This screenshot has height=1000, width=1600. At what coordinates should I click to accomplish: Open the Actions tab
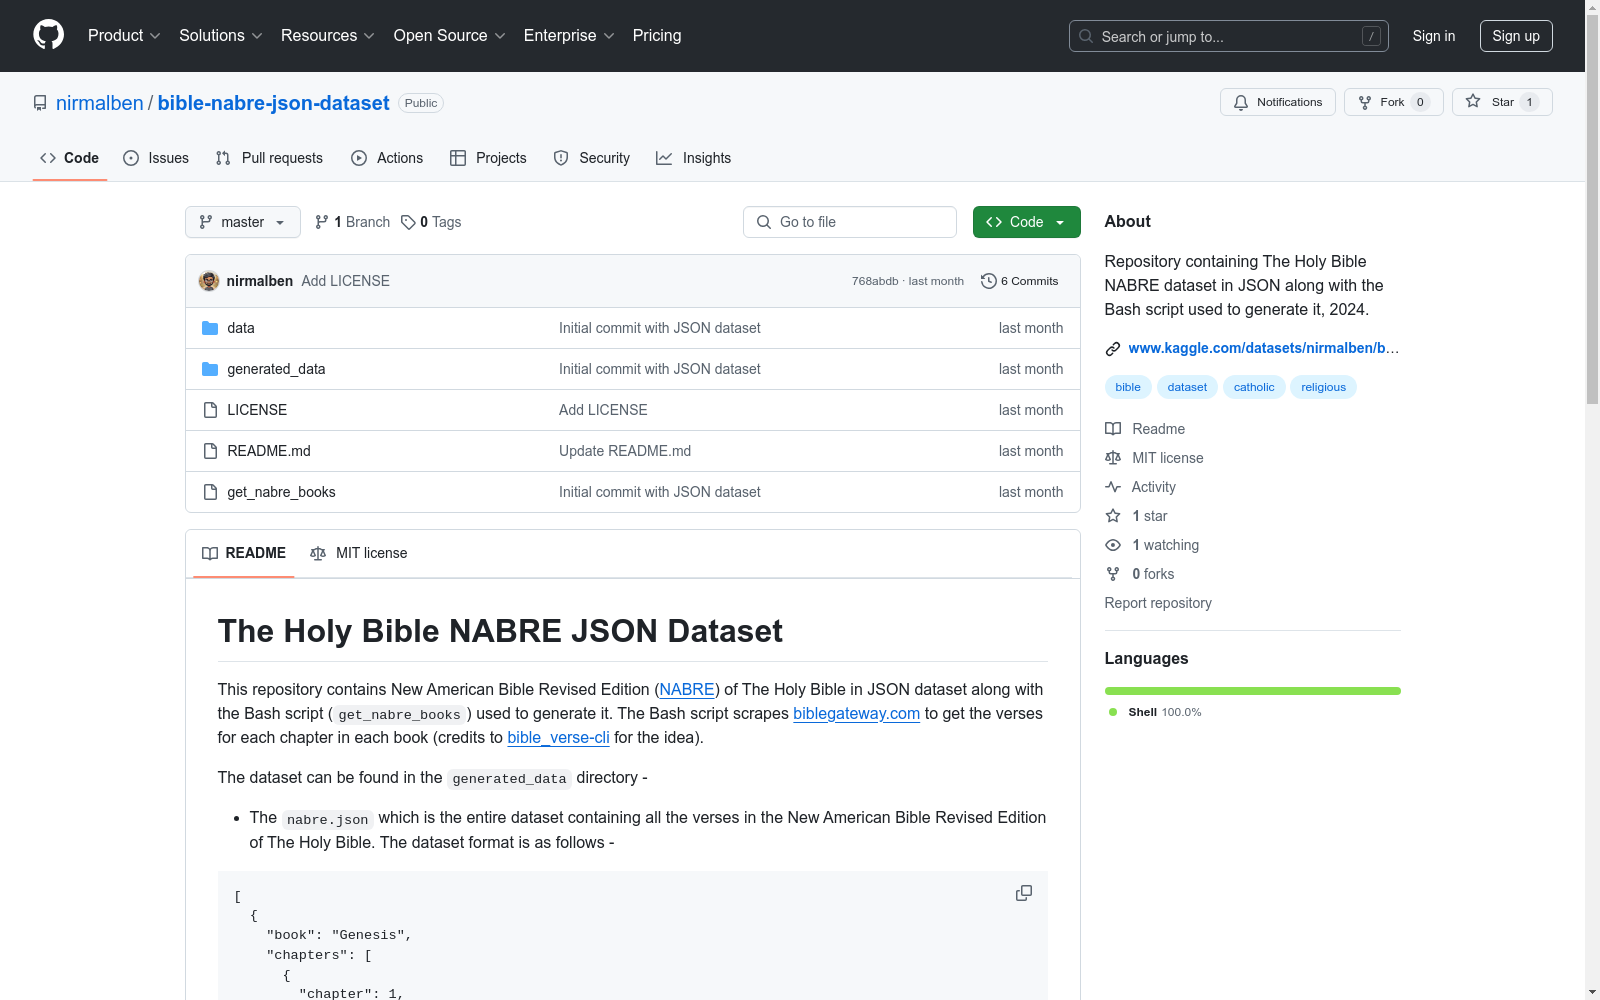[387, 158]
